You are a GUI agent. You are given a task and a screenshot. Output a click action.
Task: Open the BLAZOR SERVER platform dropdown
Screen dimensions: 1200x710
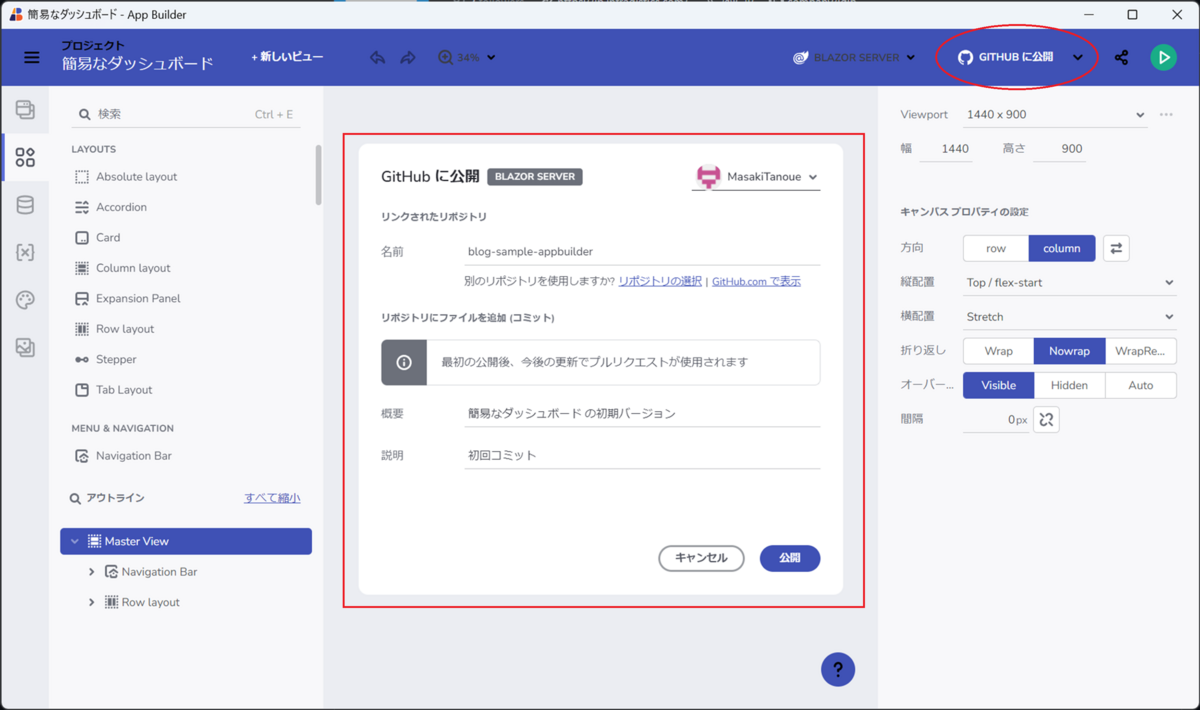point(854,58)
